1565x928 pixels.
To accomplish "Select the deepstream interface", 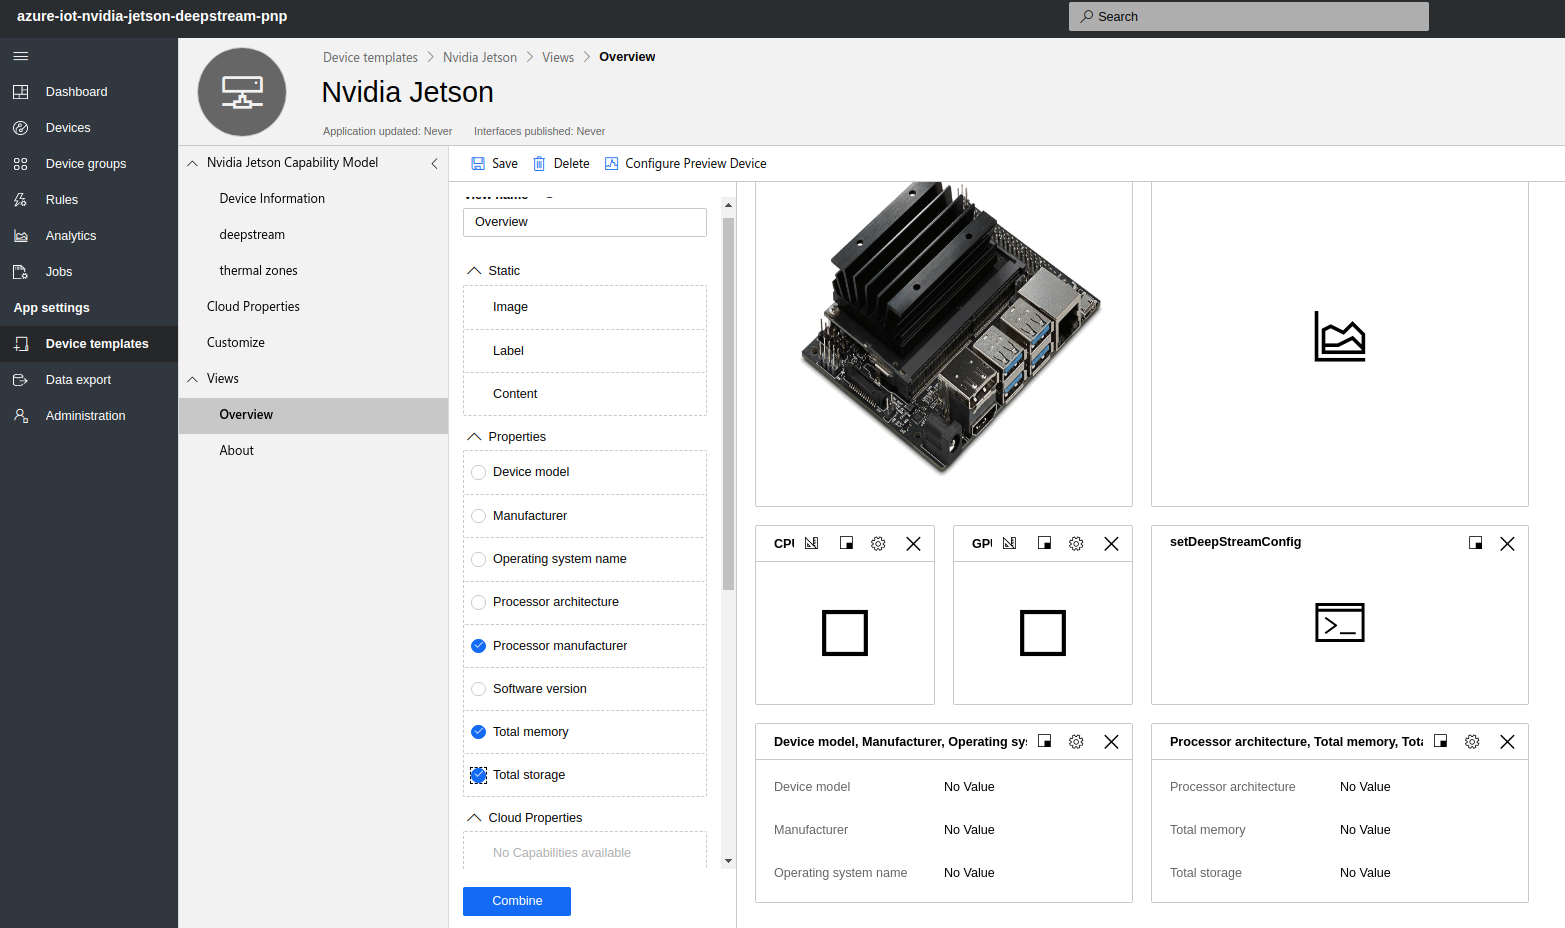I will (x=252, y=235).
